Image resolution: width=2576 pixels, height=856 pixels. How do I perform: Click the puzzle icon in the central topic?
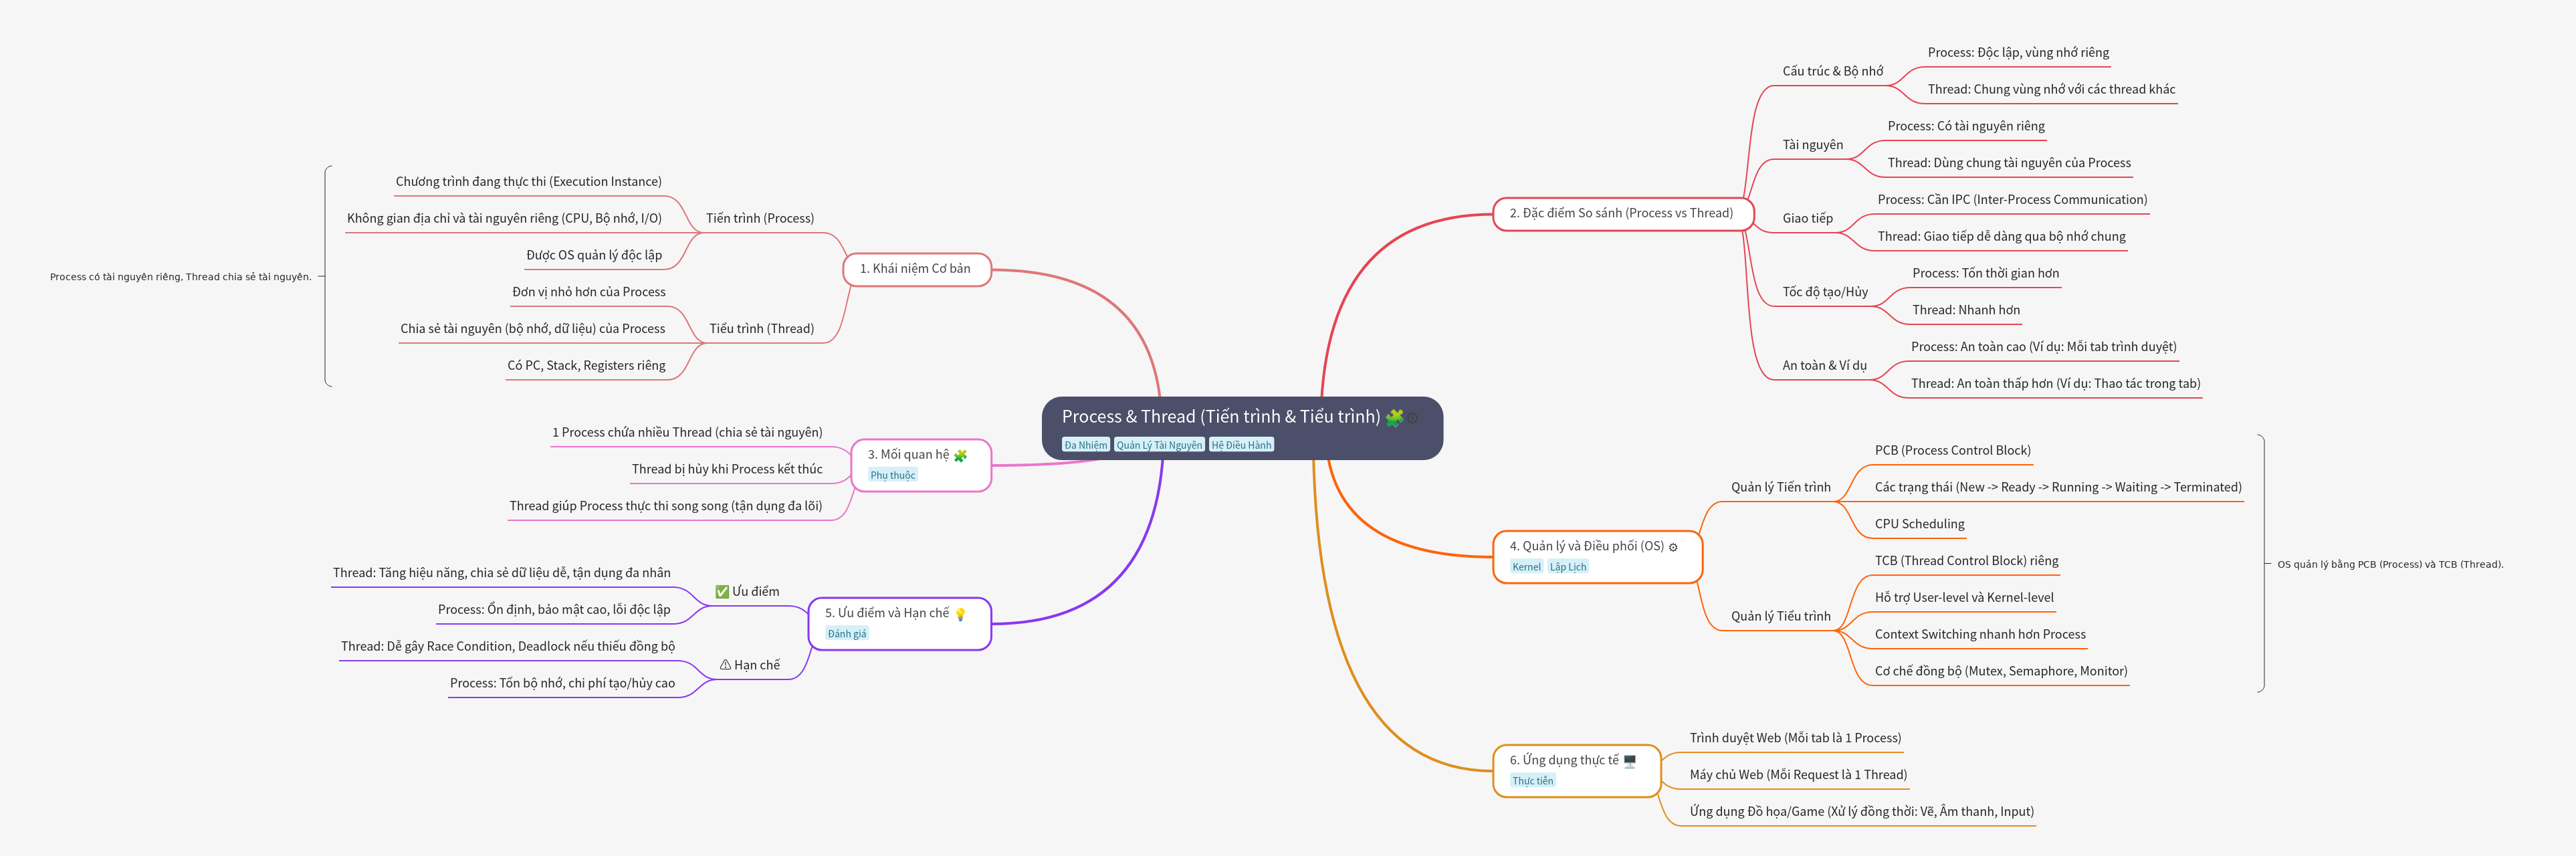click(1394, 417)
